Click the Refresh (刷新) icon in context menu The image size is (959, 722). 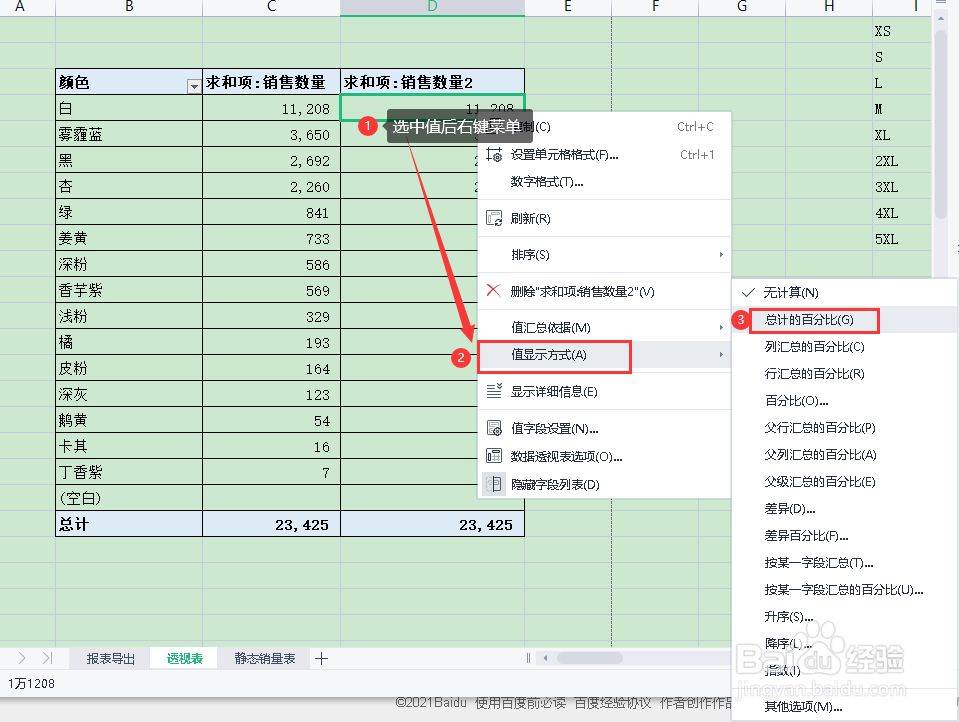(x=493, y=217)
